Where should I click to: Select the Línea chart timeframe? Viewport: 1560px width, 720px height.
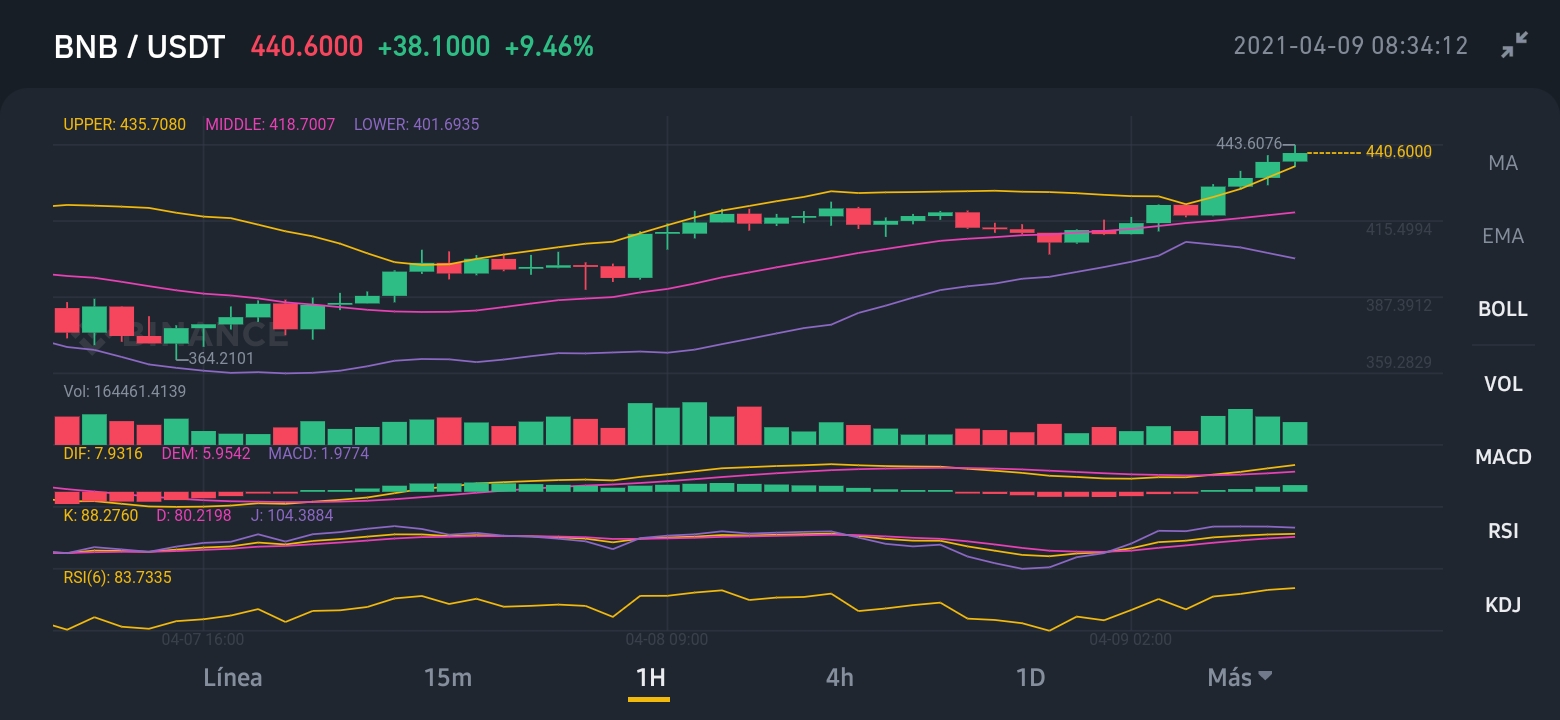tap(233, 677)
